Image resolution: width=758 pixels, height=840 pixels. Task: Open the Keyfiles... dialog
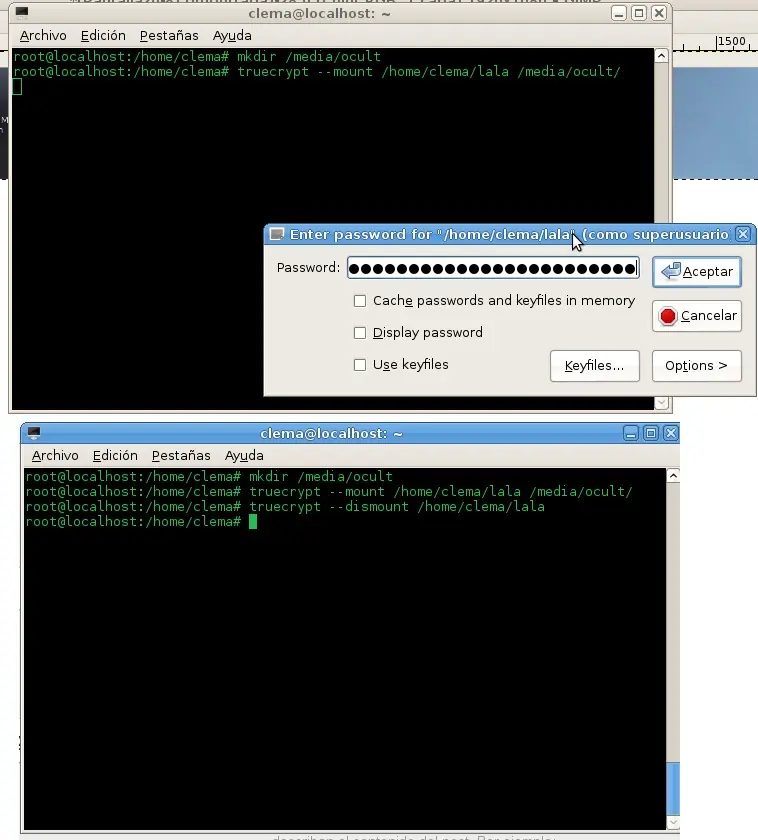tap(595, 366)
